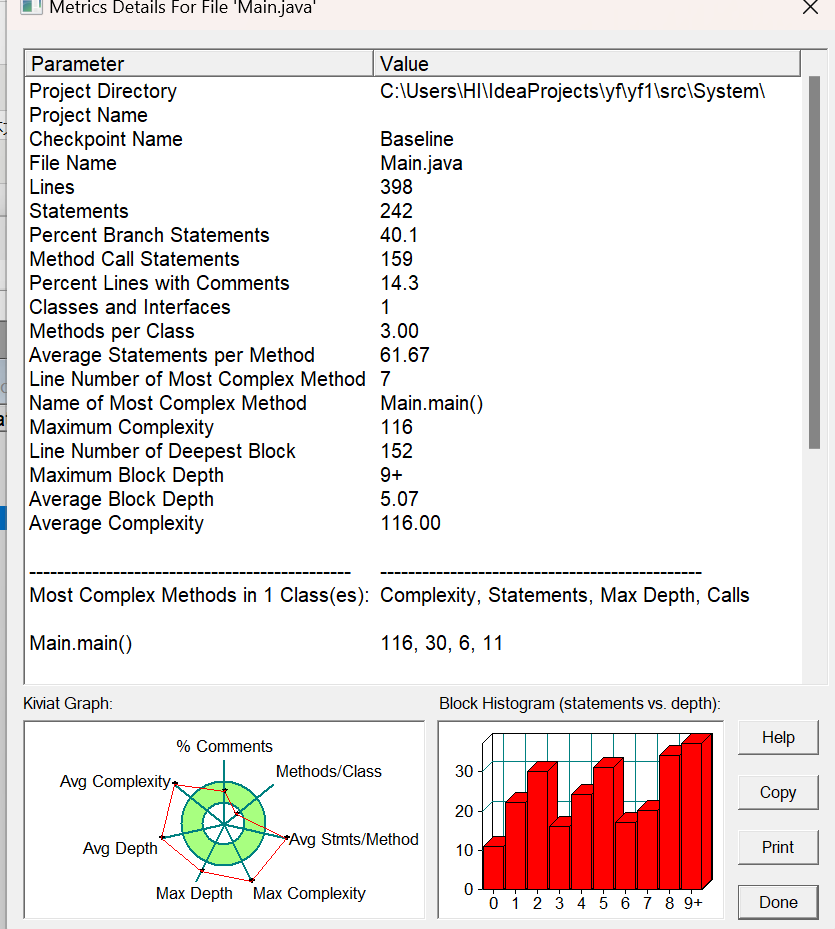Click the metrics window title icon
Viewport: 835px width, 929px height.
(31, 7)
